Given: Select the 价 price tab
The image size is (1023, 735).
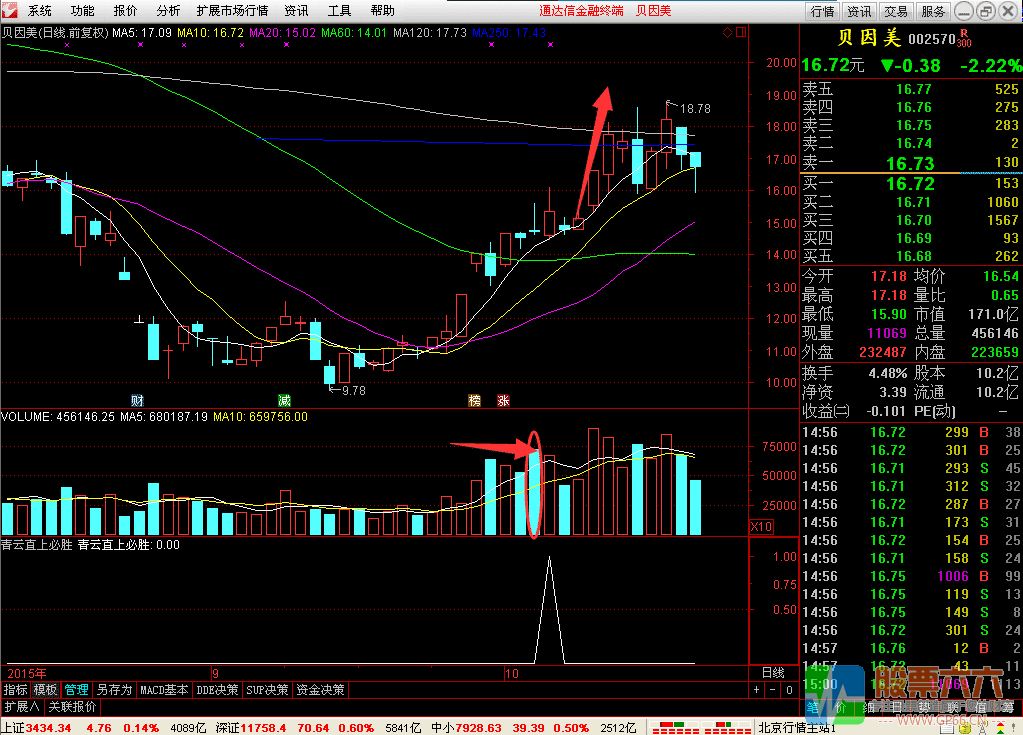Looking at the screenshot, I should [840, 707].
